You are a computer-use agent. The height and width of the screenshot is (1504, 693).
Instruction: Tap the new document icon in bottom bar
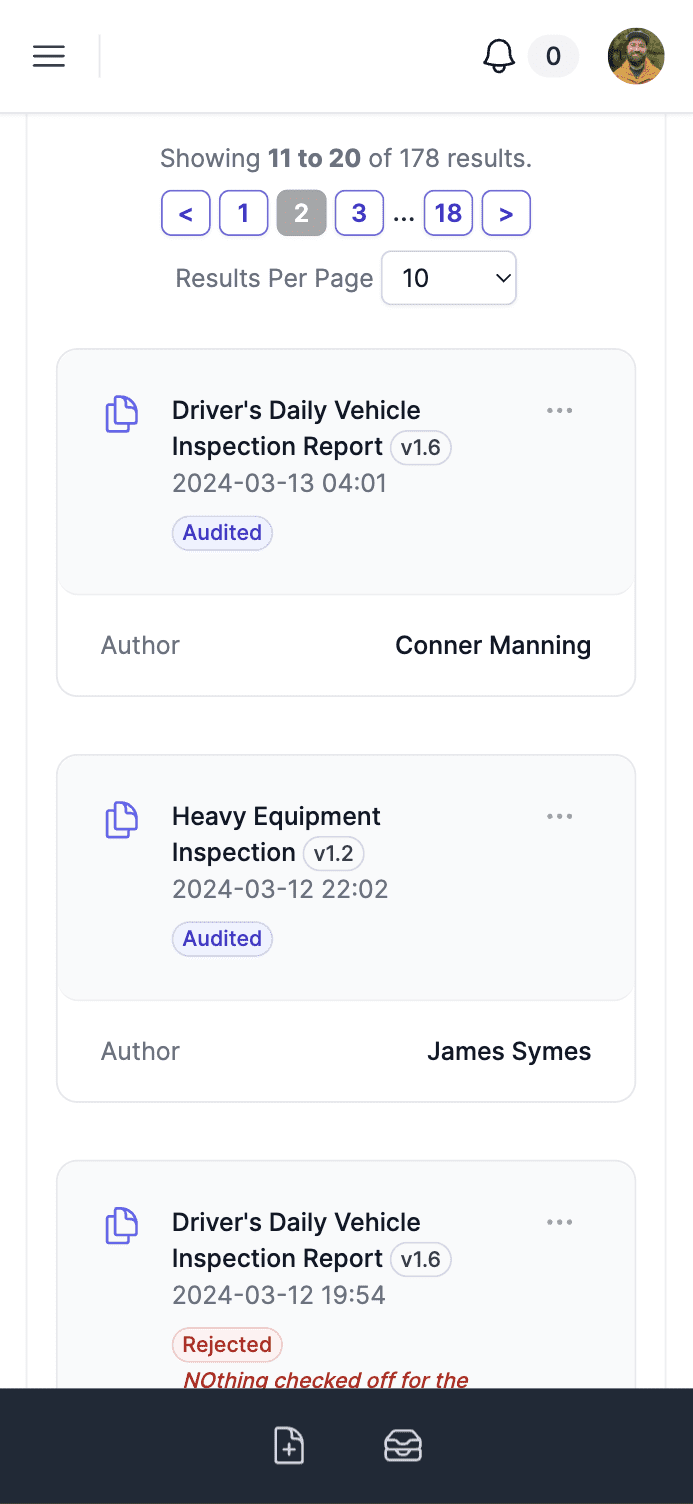289,1446
